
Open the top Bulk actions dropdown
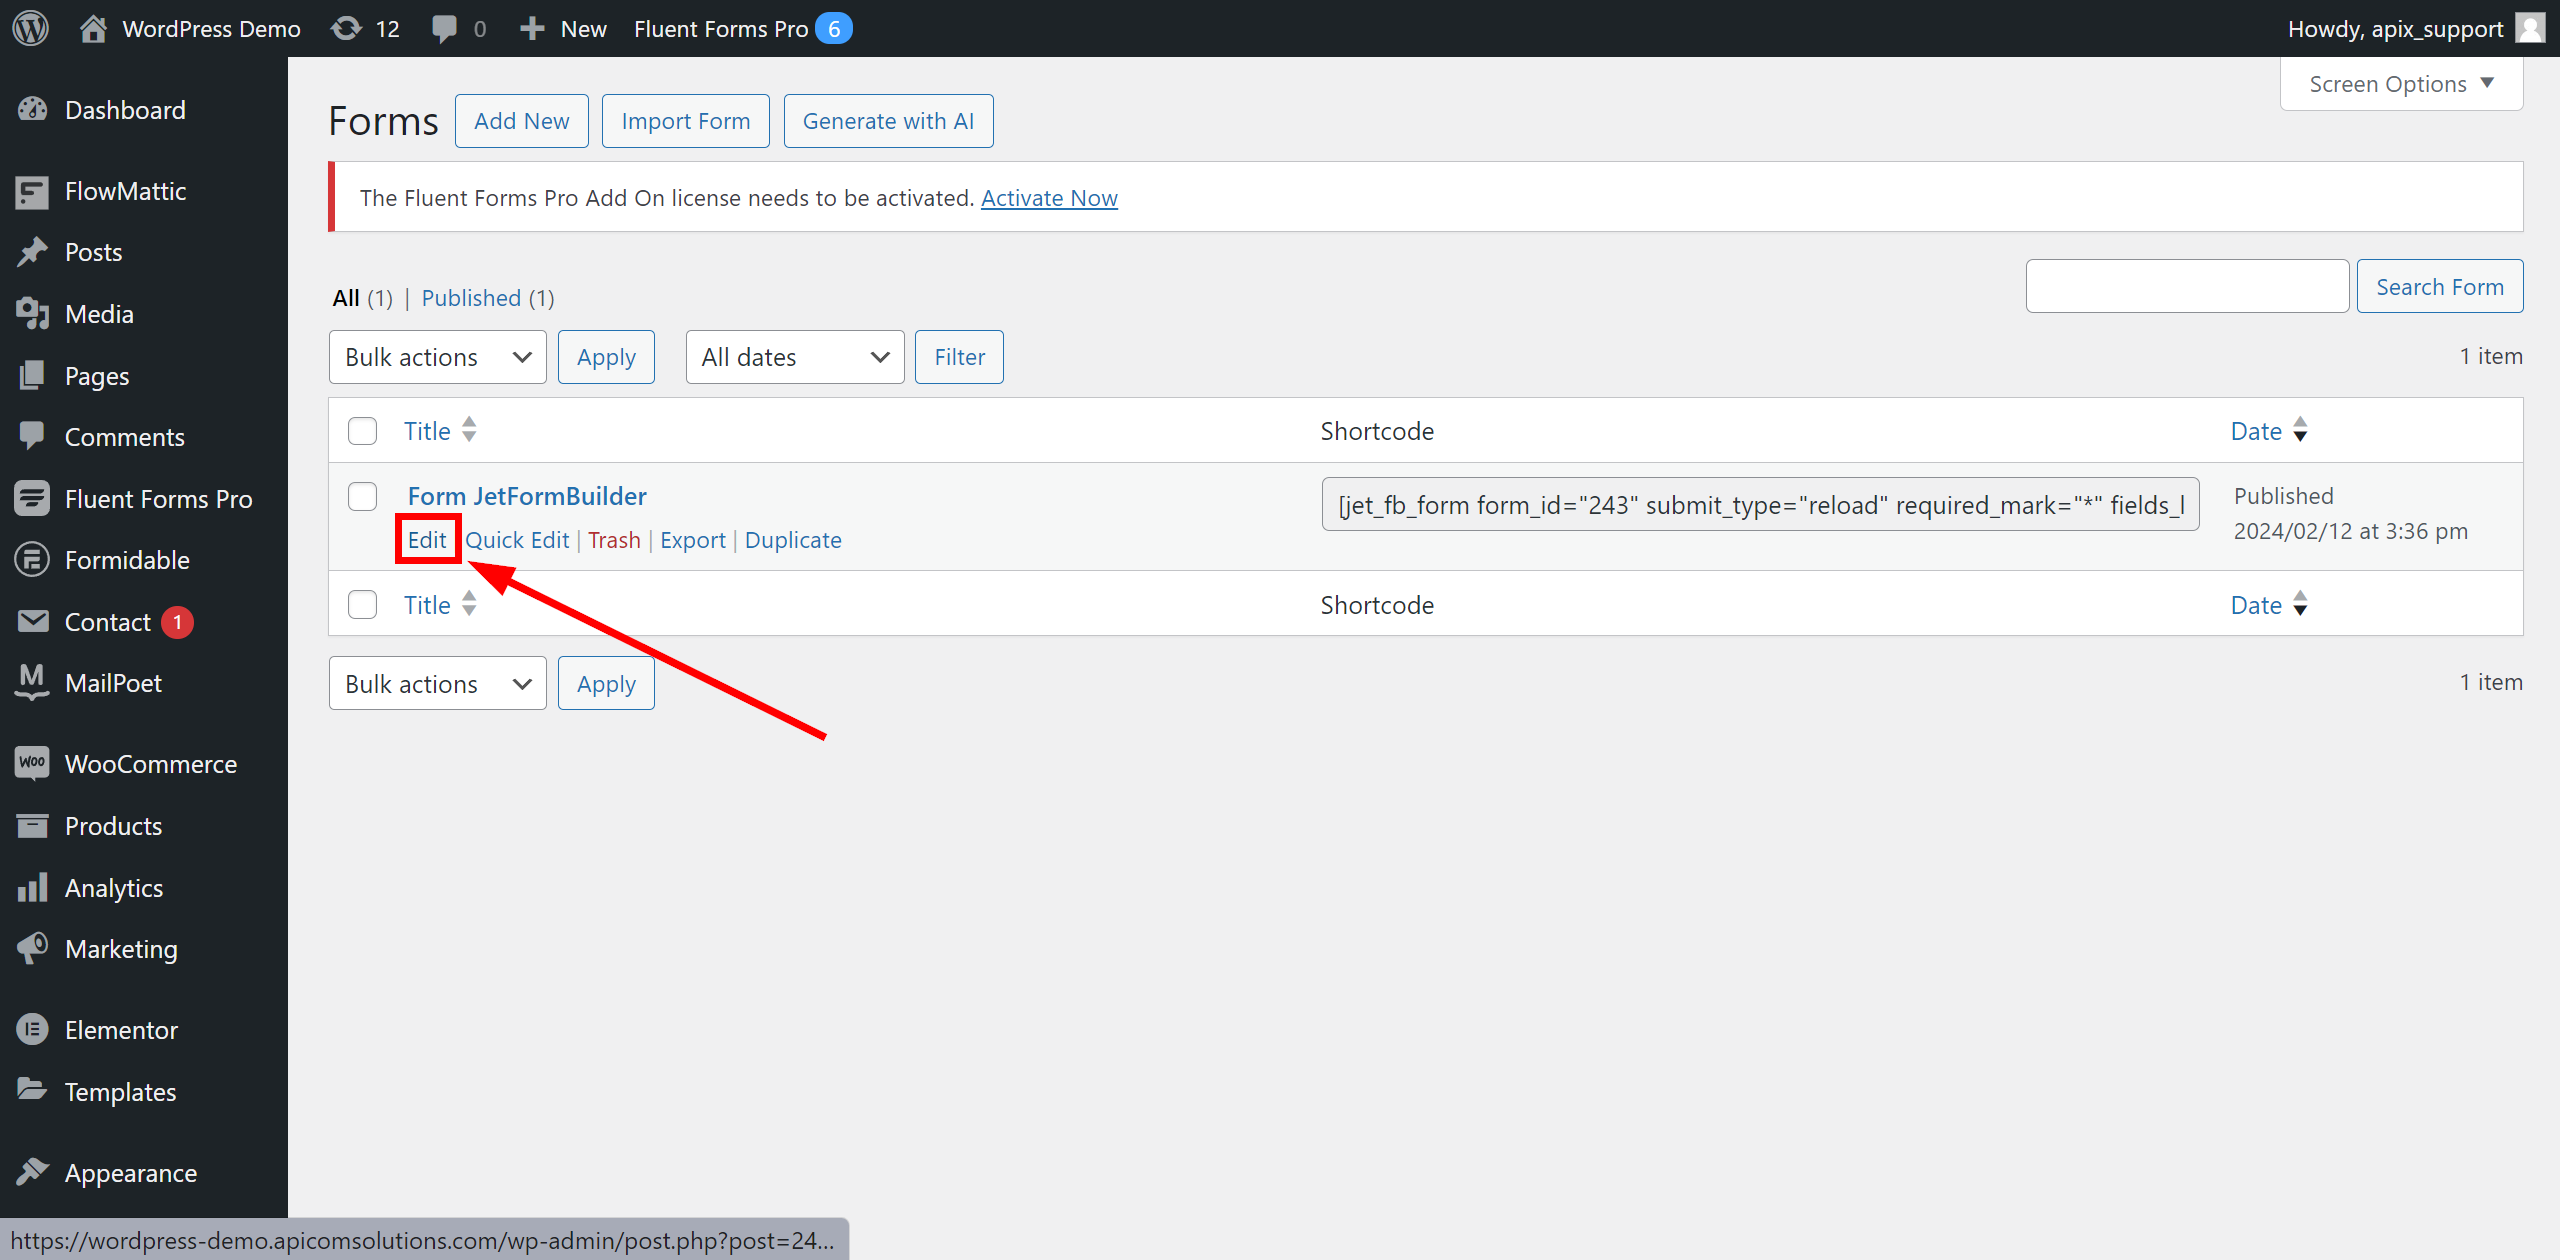(x=437, y=357)
